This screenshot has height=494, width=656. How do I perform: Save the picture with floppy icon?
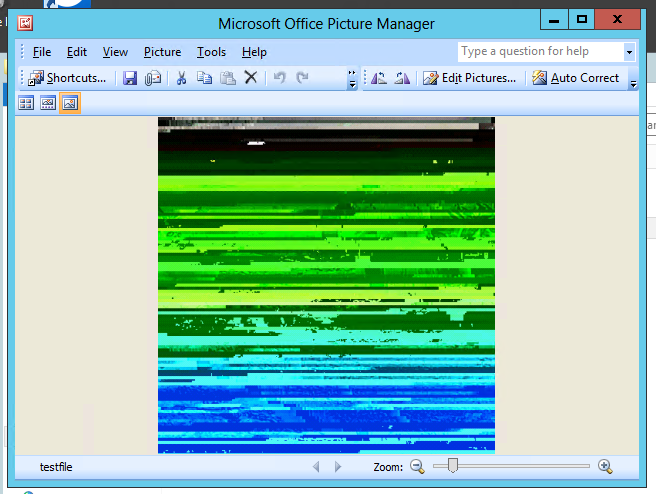[130, 78]
